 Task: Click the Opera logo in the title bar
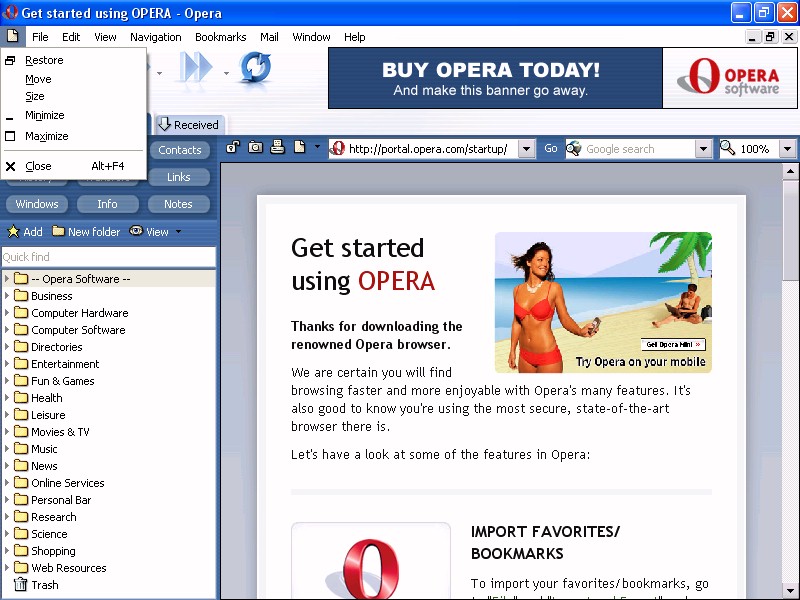pyautogui.click(x=10, y=12)
